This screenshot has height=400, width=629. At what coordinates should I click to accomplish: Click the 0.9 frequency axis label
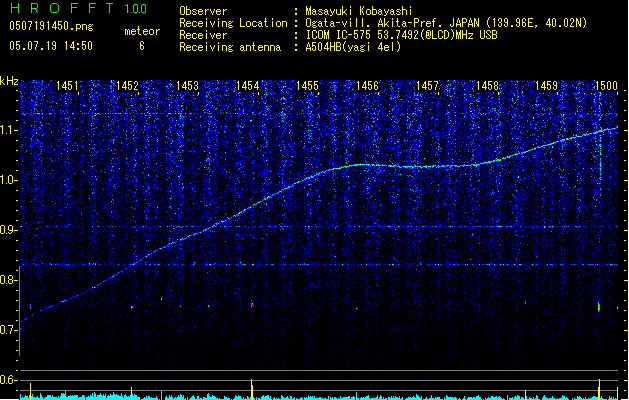(x=9, y=230)
